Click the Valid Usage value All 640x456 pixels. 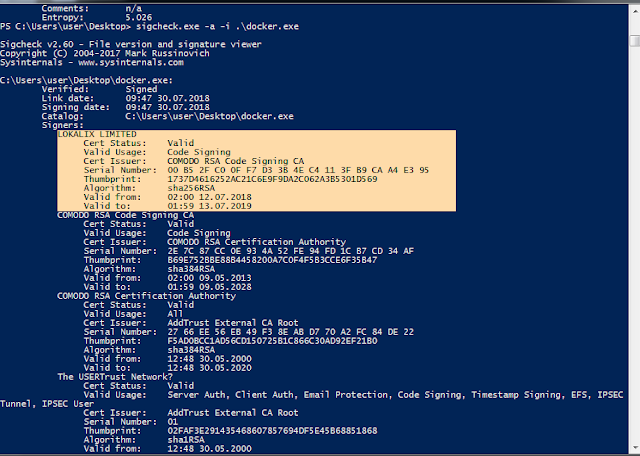(x=175, y=314)
